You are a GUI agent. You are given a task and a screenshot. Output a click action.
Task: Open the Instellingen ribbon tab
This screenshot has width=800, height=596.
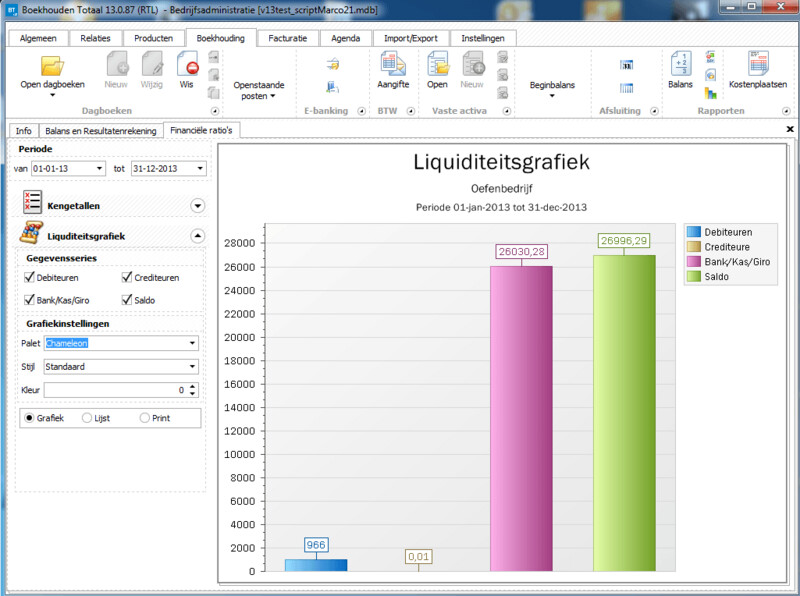(x=483, y=38)
